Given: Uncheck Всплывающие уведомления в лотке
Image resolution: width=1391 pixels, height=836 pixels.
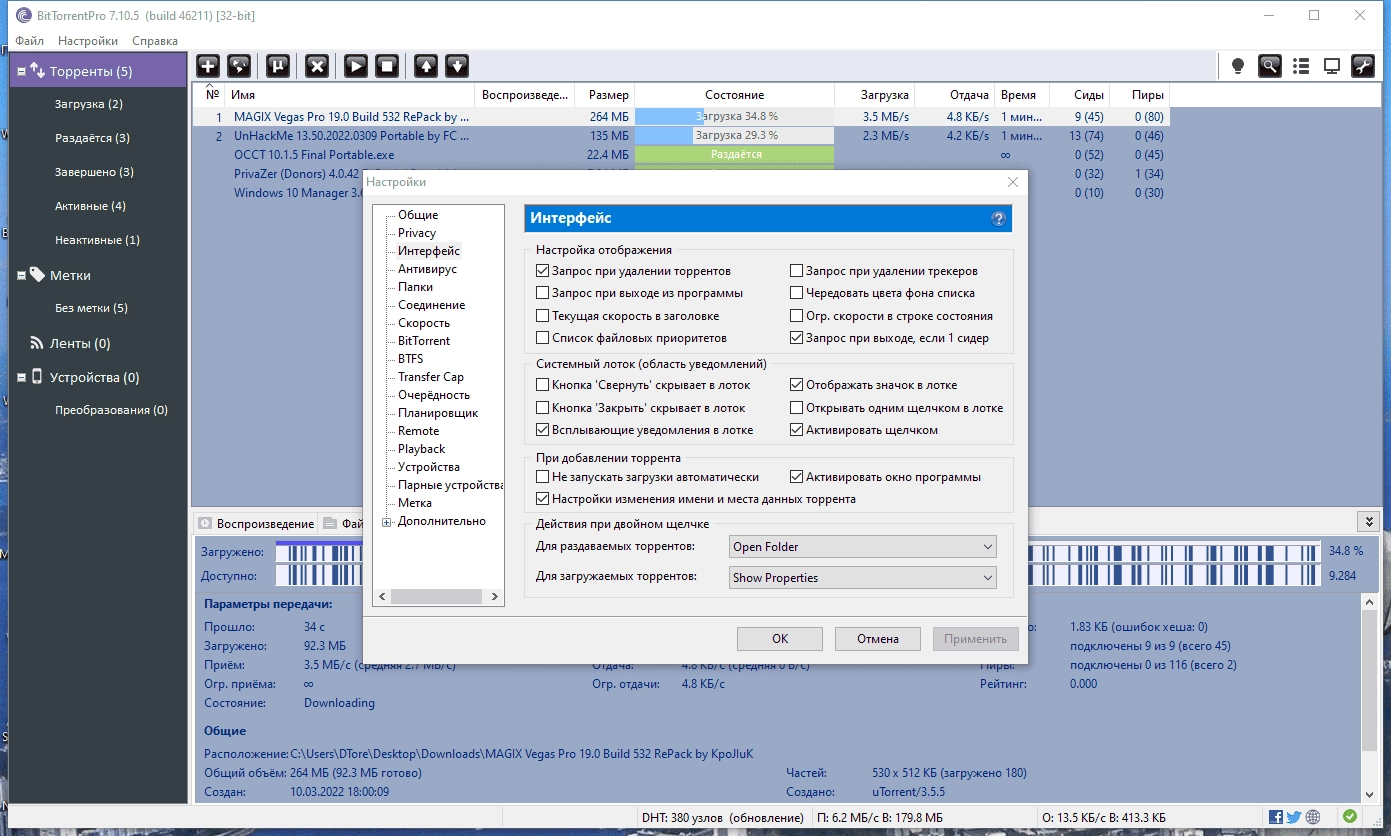Looking at the screenshot, I should coord(543,430).
